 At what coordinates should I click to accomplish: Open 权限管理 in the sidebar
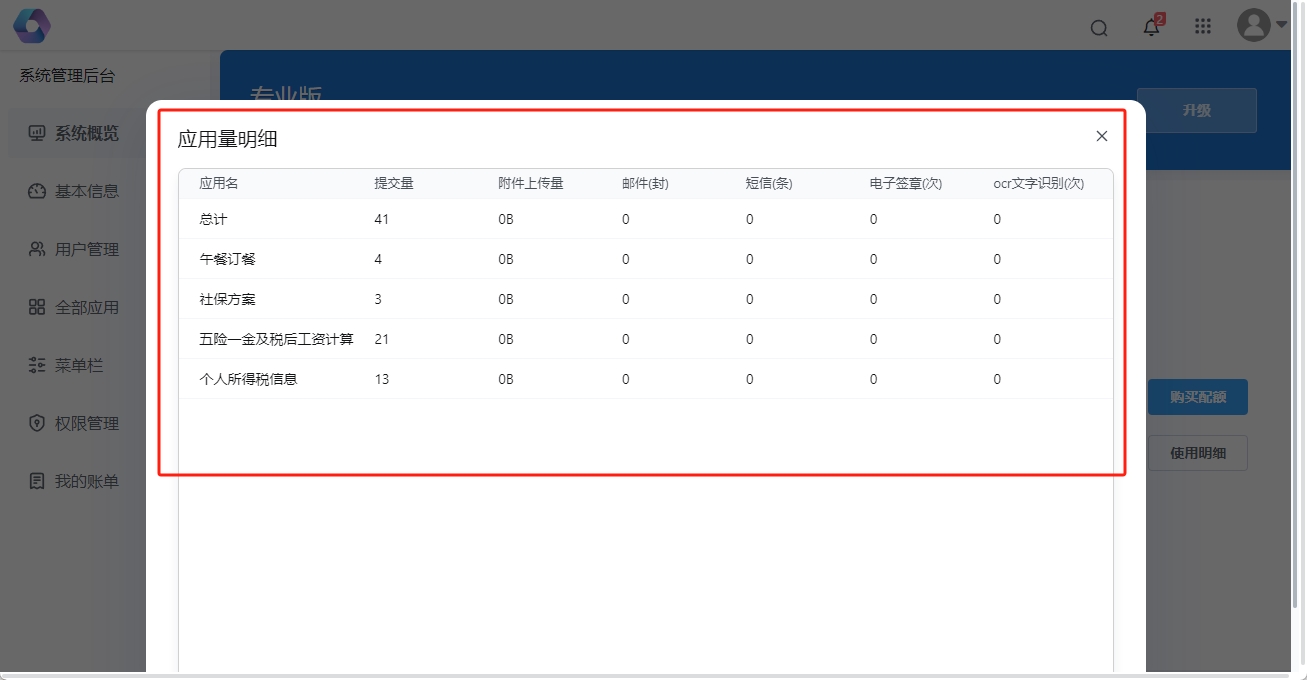pos(86,423)
